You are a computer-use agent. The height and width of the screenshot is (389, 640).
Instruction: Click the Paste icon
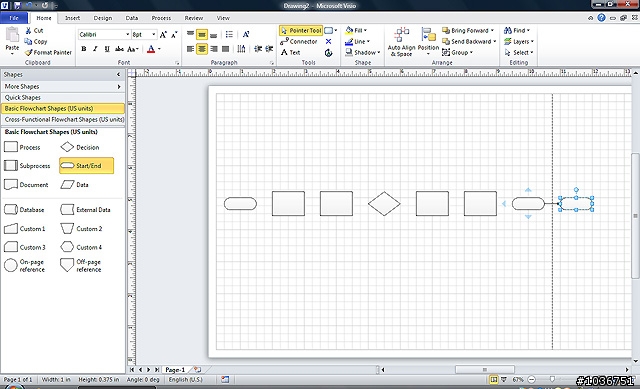12,35
